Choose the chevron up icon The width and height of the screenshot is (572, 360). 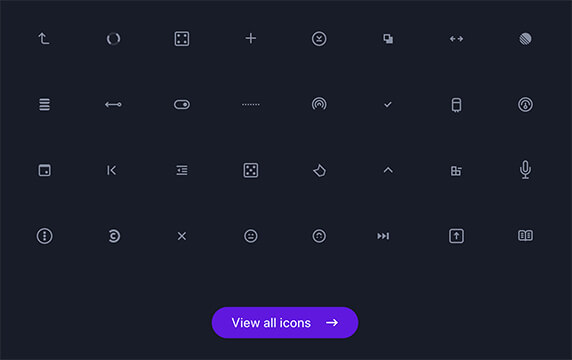coord(388,170)
